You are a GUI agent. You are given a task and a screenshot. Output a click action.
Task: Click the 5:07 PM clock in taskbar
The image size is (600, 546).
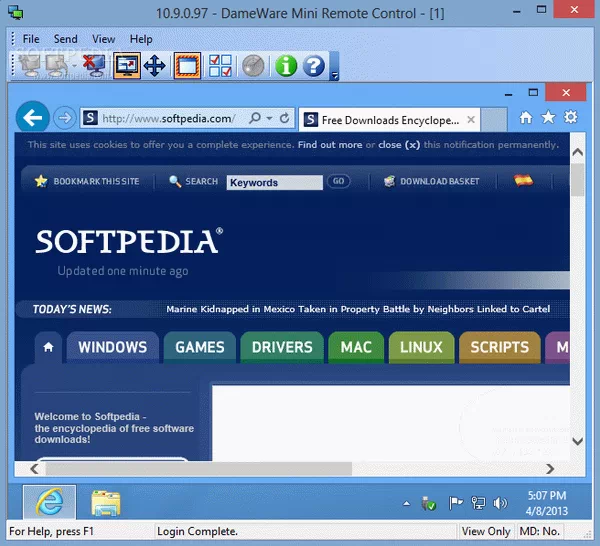pyautogui.click(x=547, y=495)
